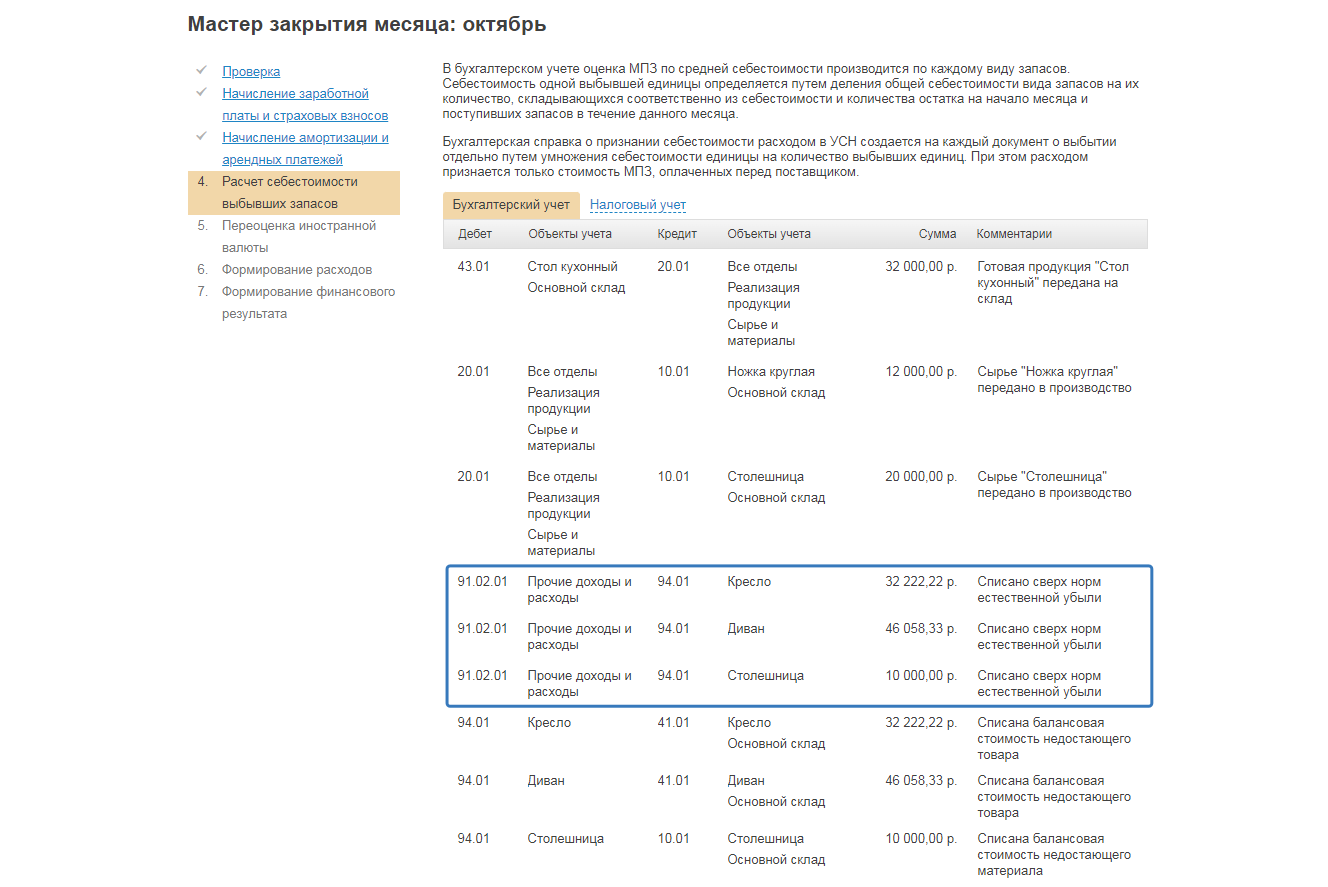
Task: Click the Ножка круглая credit object
Action: click(x=771, y=372)
